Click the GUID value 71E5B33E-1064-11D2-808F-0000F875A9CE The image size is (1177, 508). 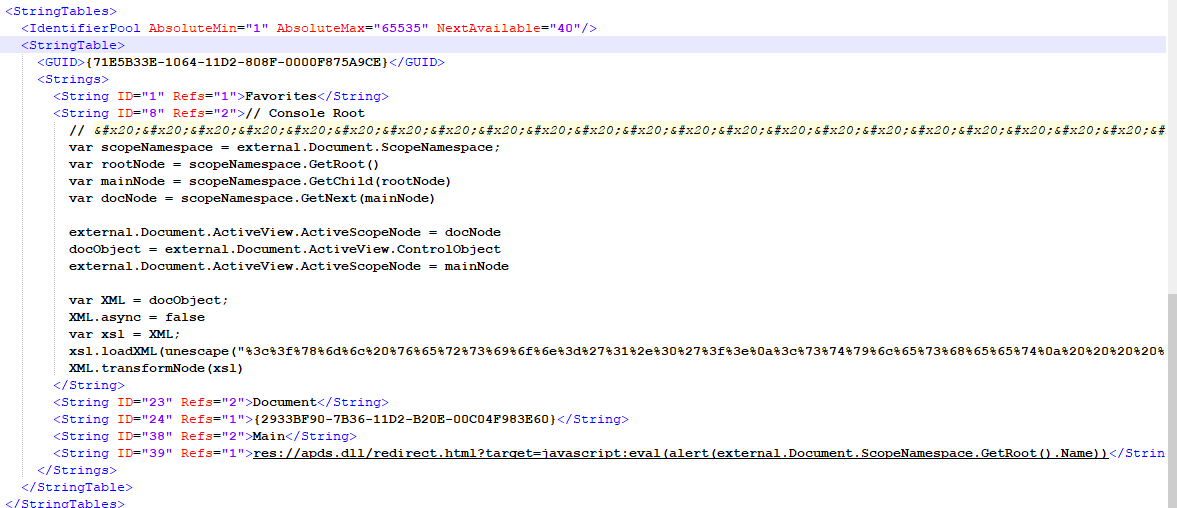pyautogui.click(x=236, y=62)
